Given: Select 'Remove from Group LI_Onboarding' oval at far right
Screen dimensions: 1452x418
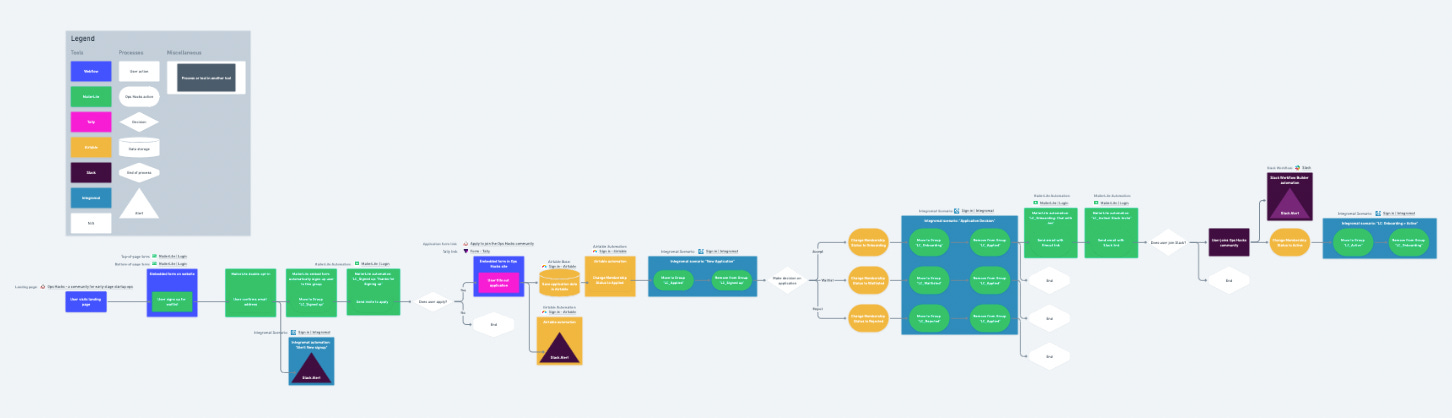Looking at the screenshot, I should 1407,242.
